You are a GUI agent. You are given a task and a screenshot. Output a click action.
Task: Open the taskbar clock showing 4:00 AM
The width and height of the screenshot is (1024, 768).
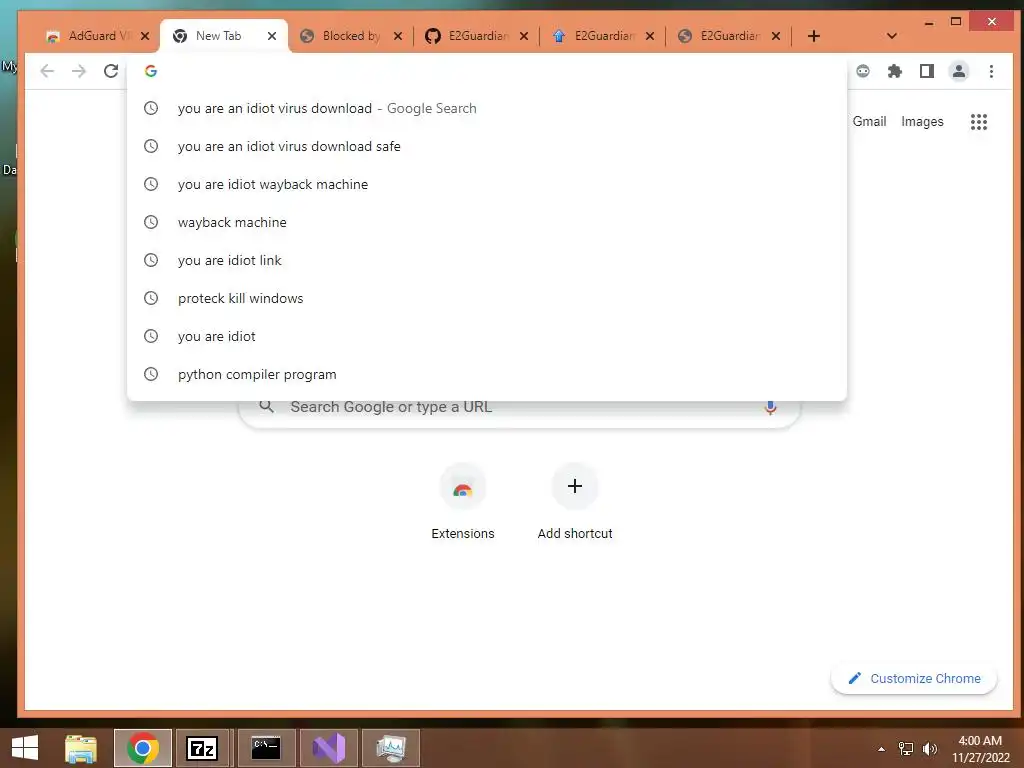[x=980, y=749]
